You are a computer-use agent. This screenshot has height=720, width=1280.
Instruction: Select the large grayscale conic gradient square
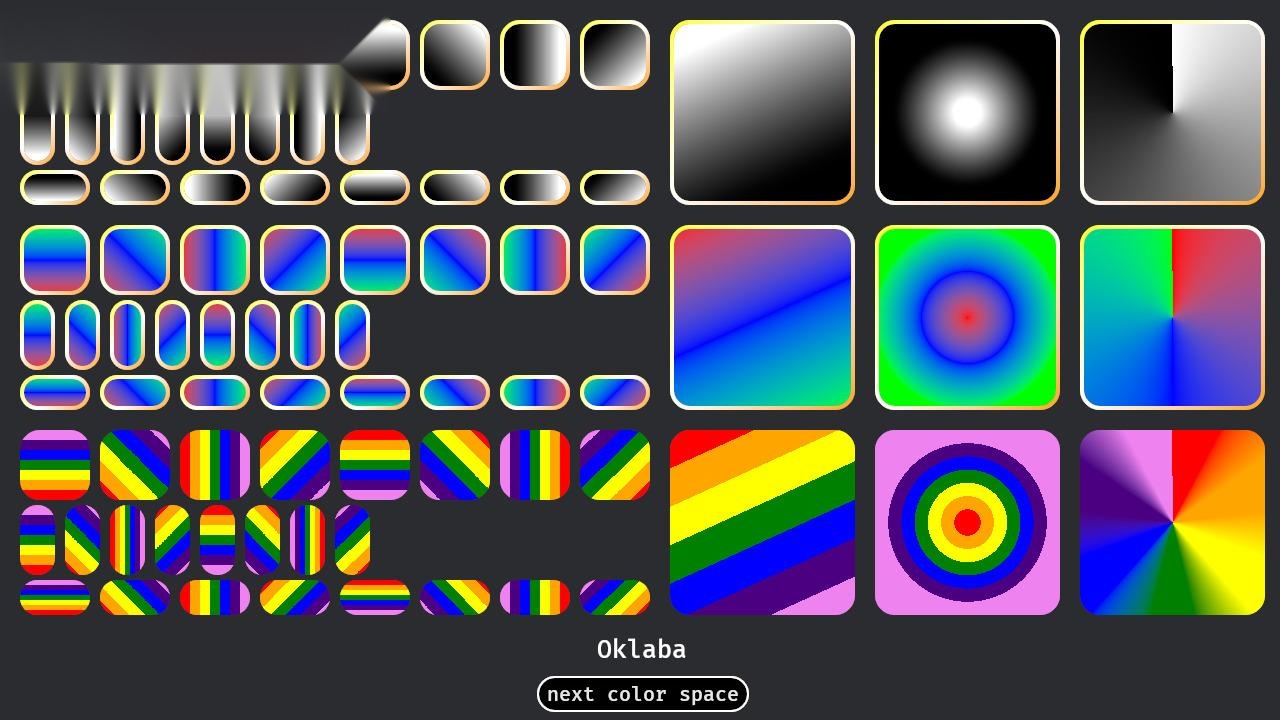pyautogui.click(x=1172, y=112)
